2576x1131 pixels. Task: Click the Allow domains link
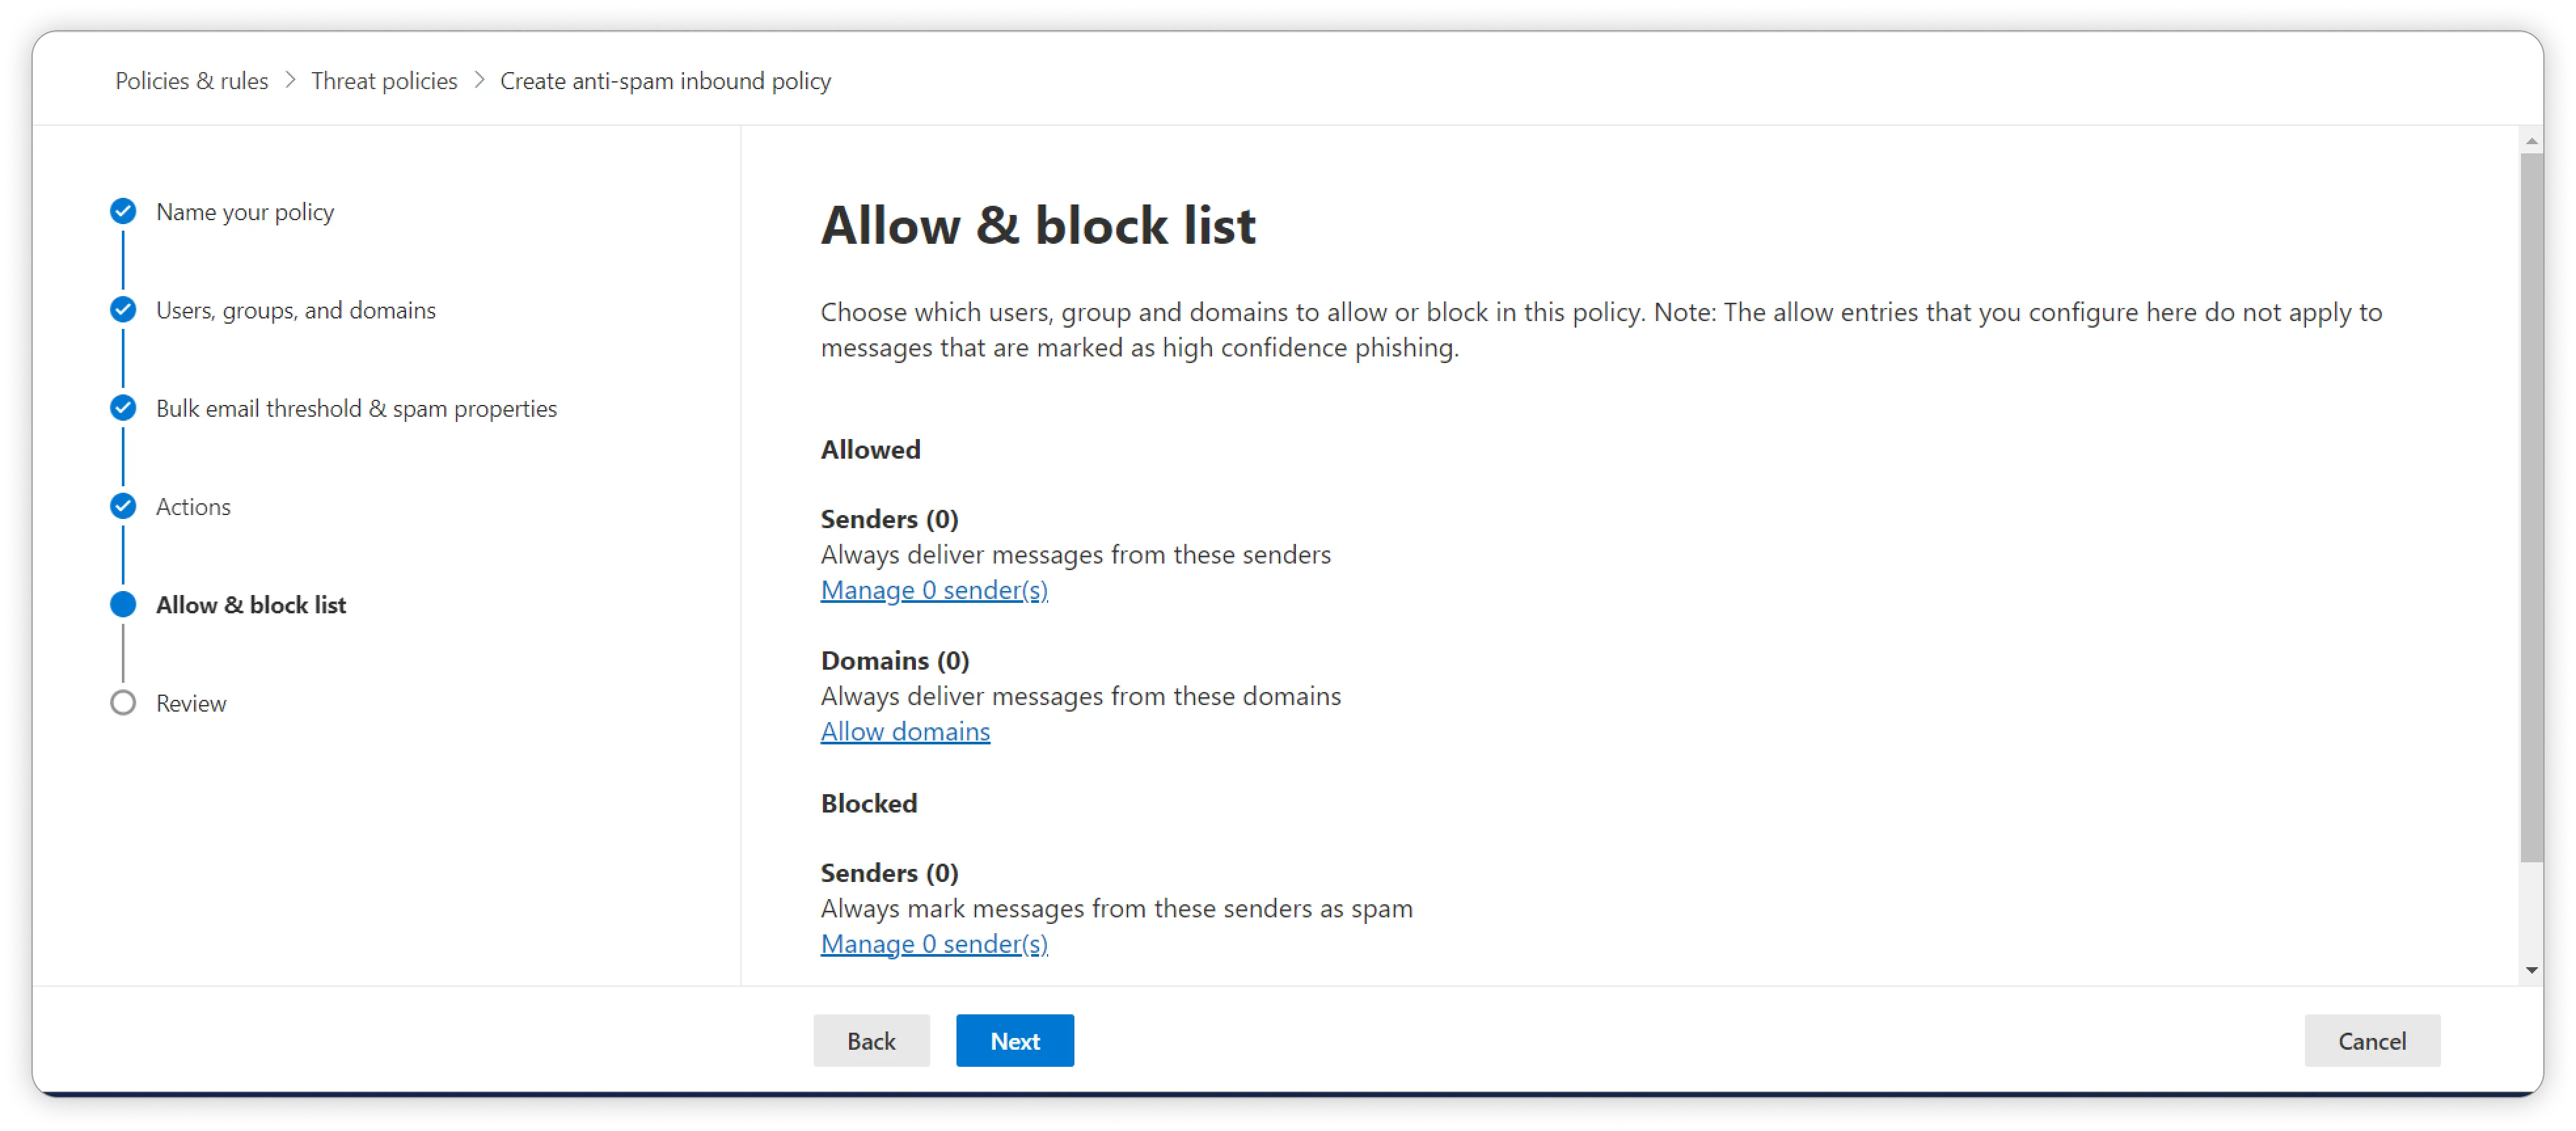pyautogui.click(x=905, y=732)
